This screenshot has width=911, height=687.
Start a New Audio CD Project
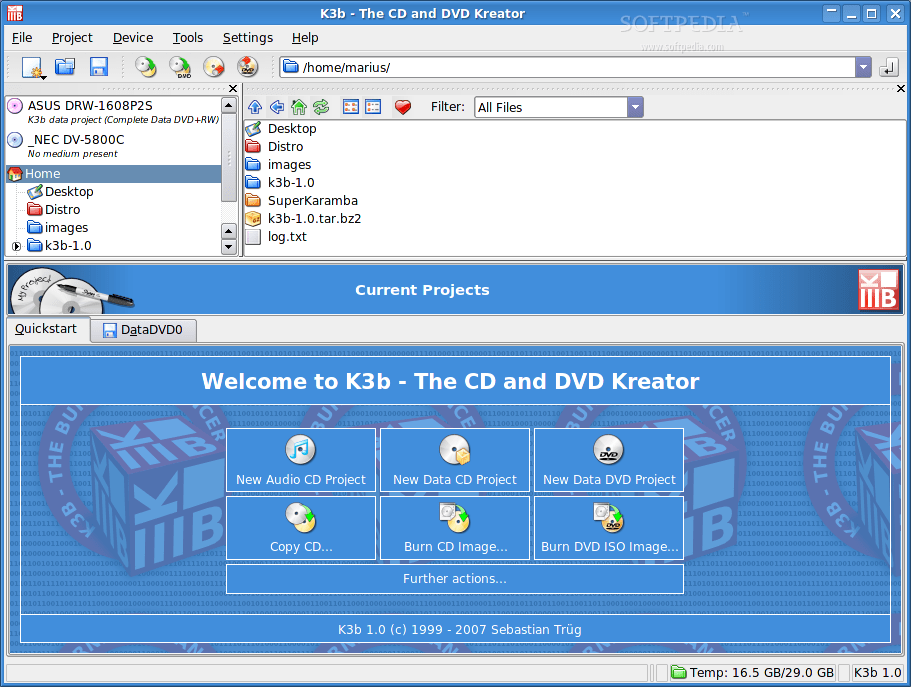[x=301, y=460]
